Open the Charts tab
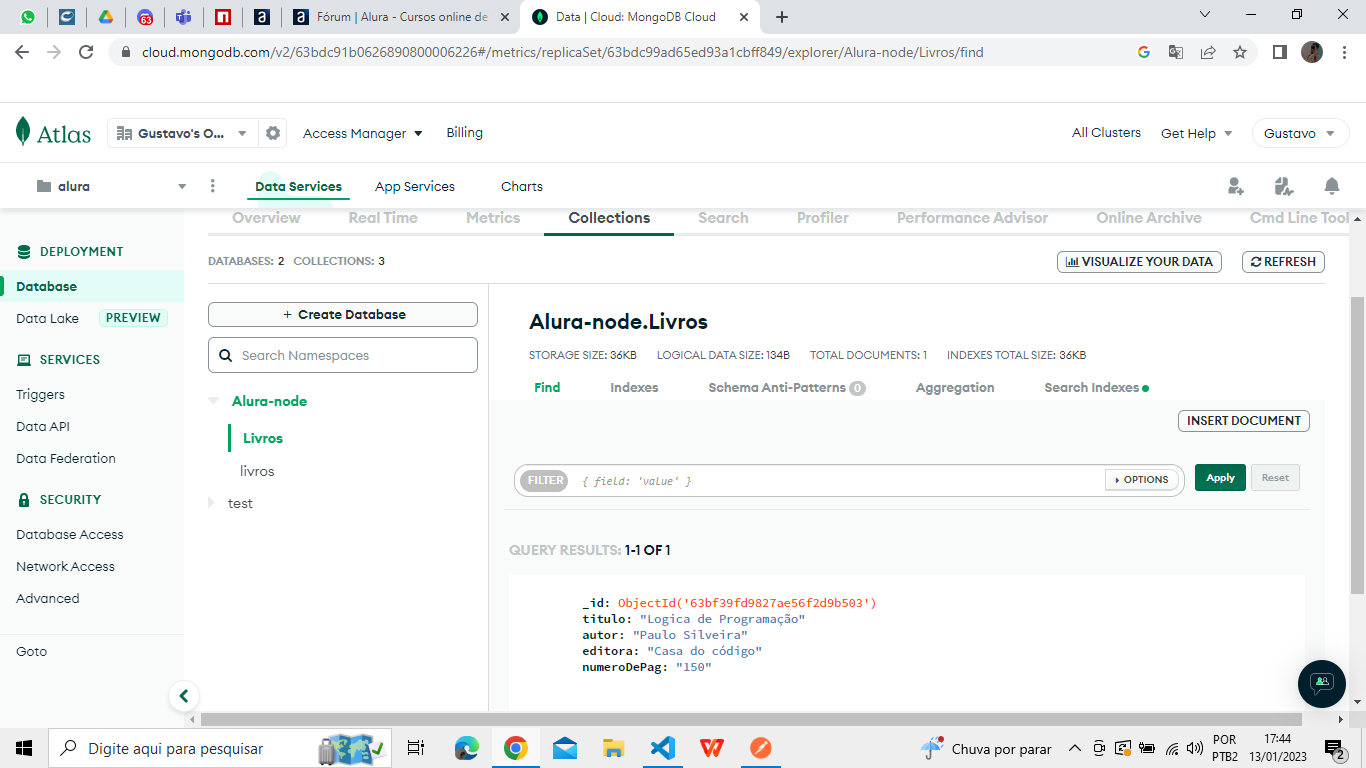The image size is (1366, 768). (522, 186)
